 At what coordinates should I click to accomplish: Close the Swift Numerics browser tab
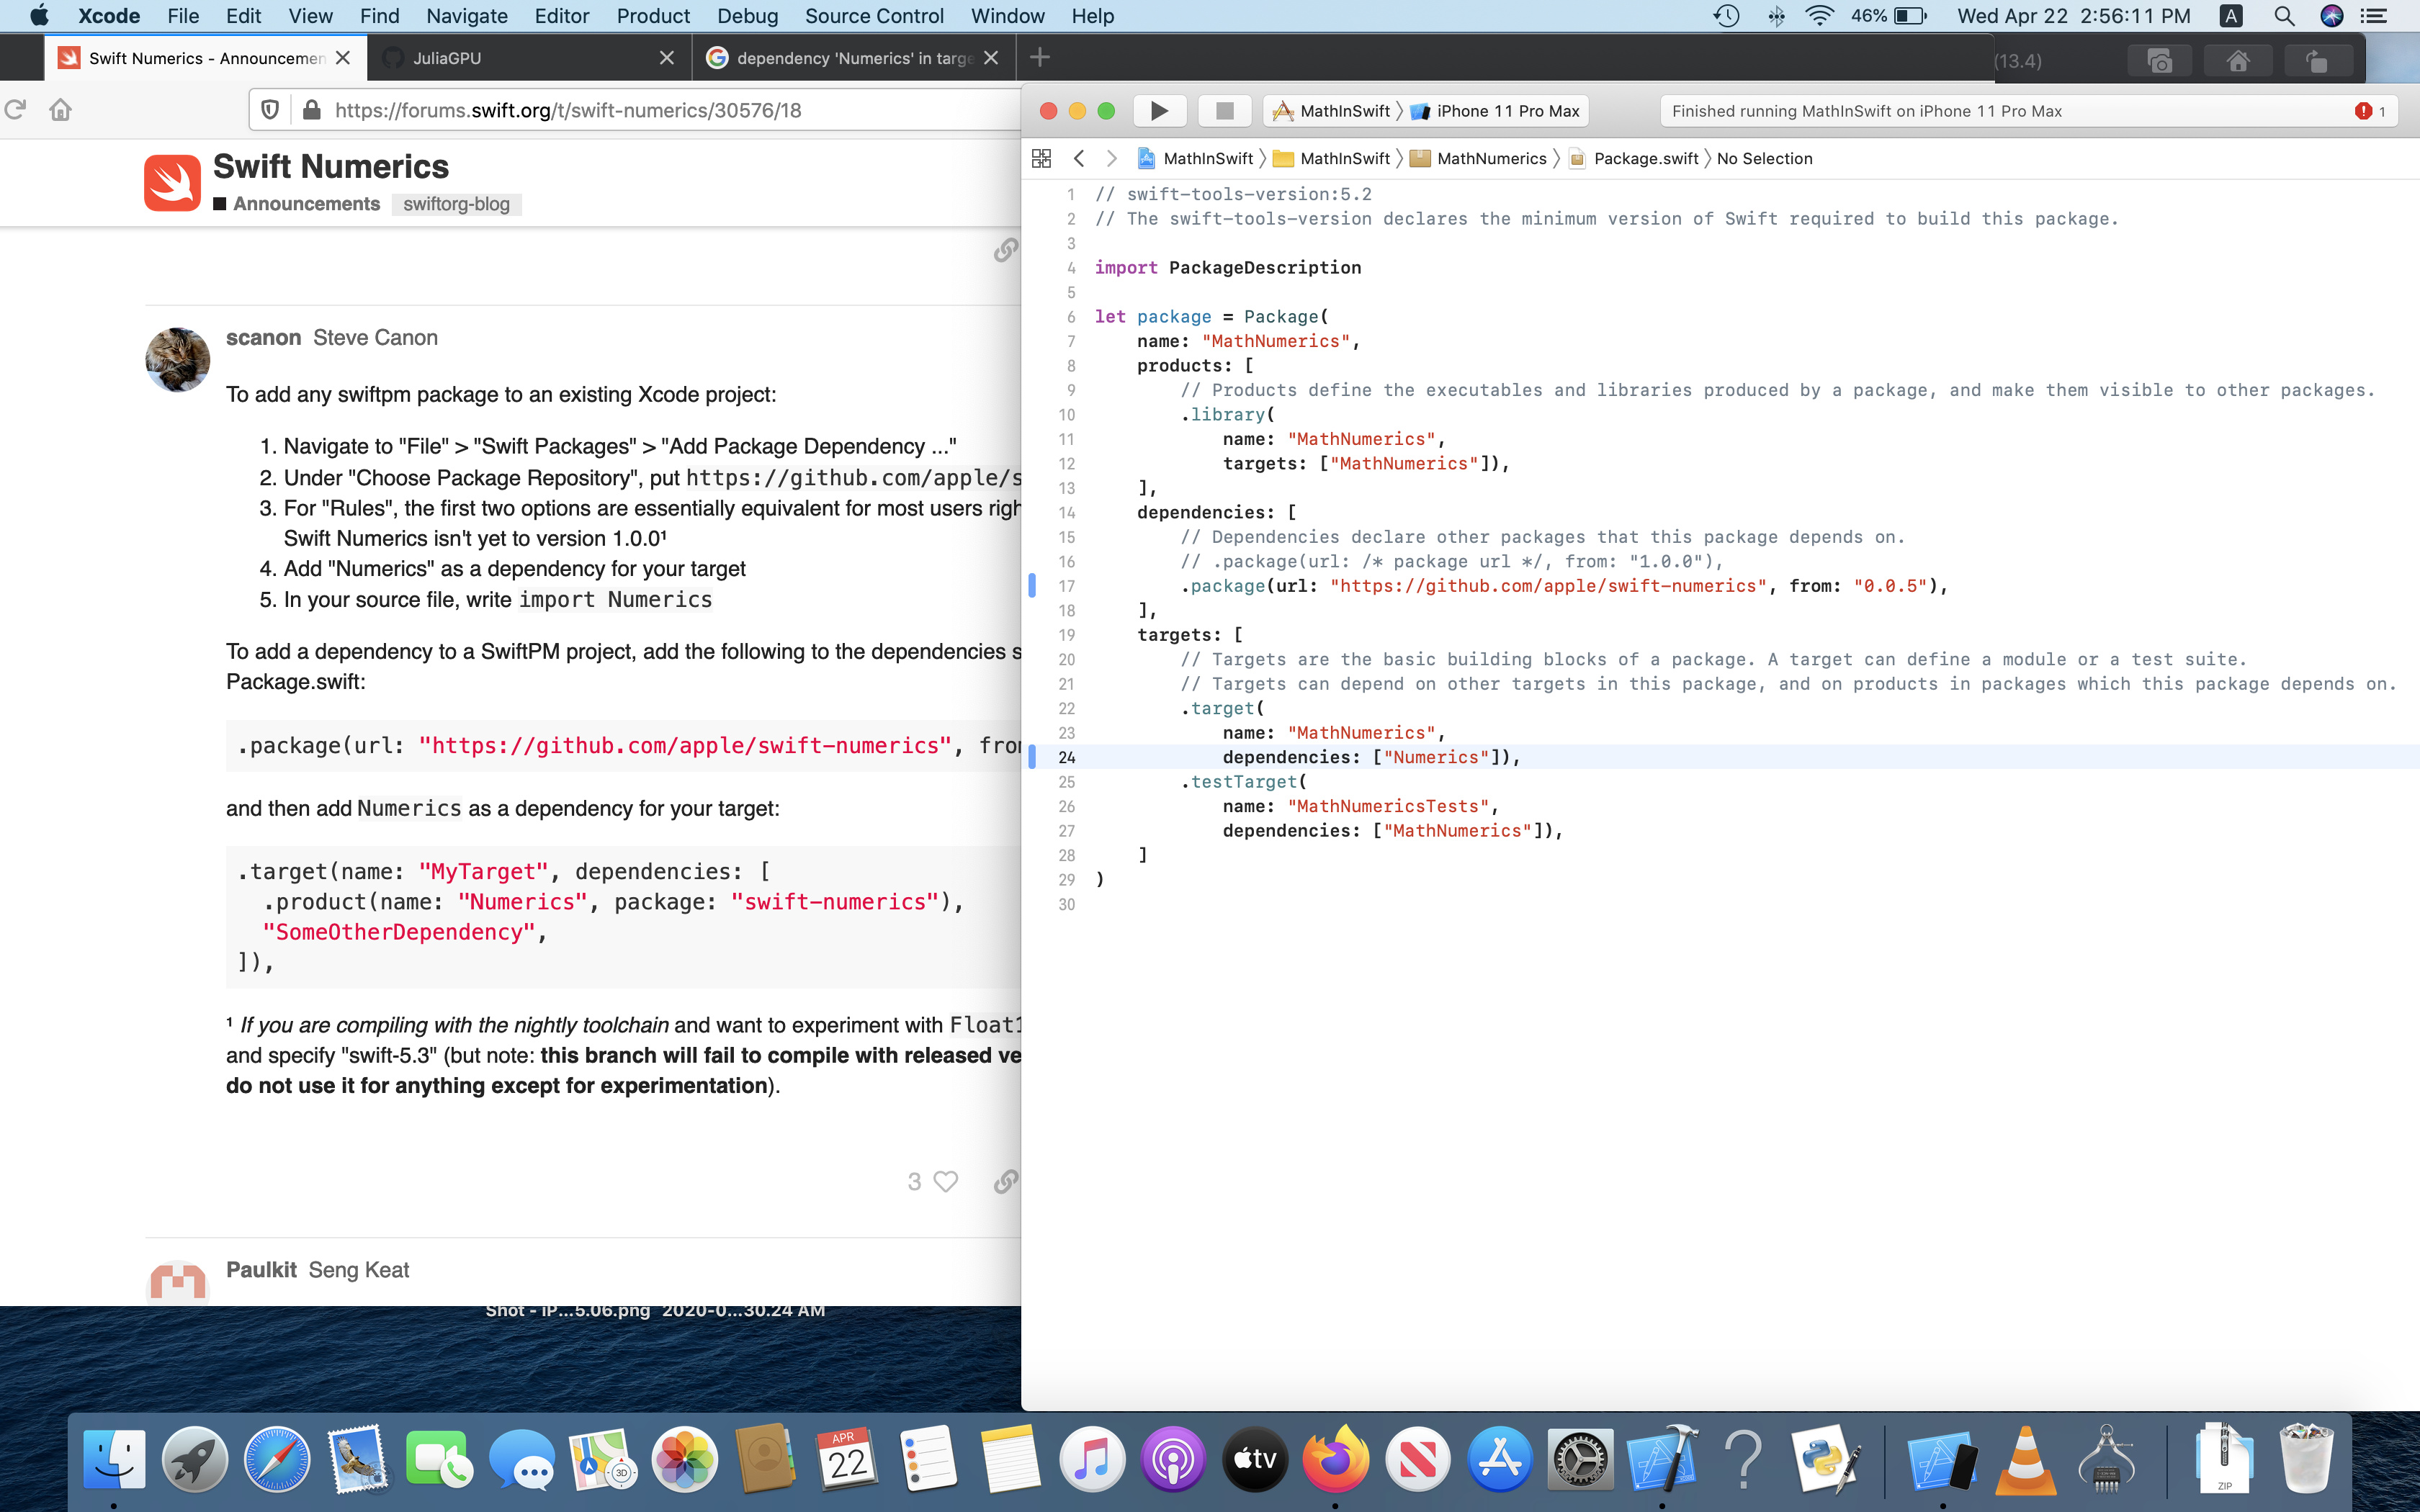343,58
